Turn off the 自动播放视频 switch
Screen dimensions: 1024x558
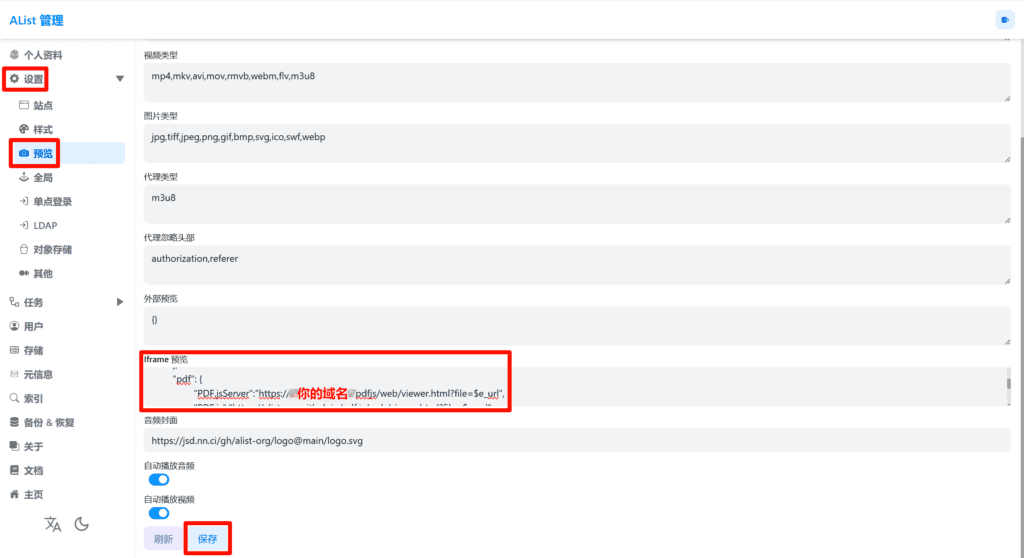(159, 513)
